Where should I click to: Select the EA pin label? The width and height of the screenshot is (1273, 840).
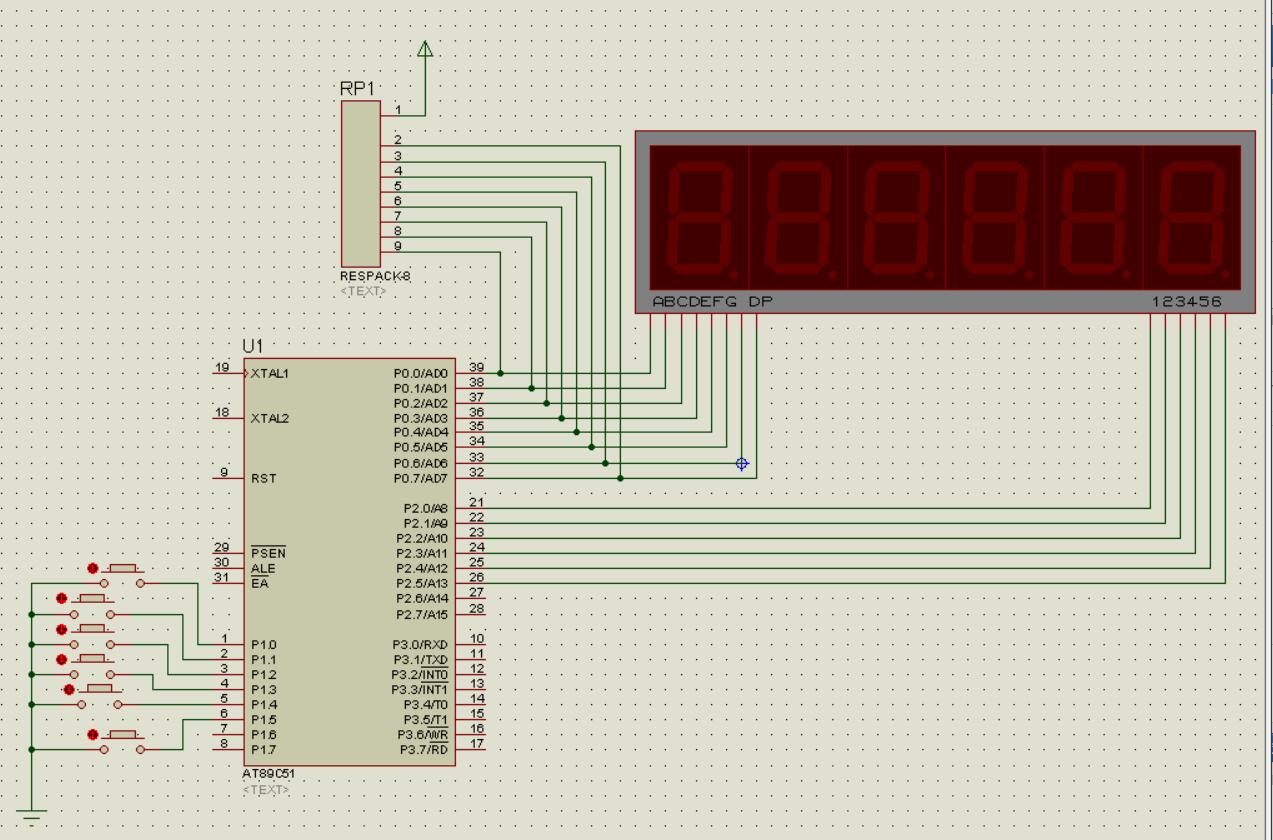(259, 583)
